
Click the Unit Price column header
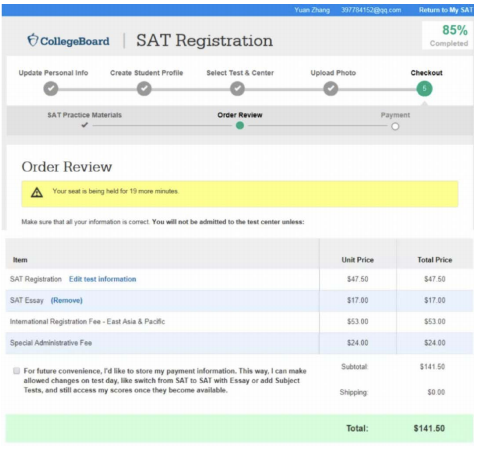tap(357, 260)
